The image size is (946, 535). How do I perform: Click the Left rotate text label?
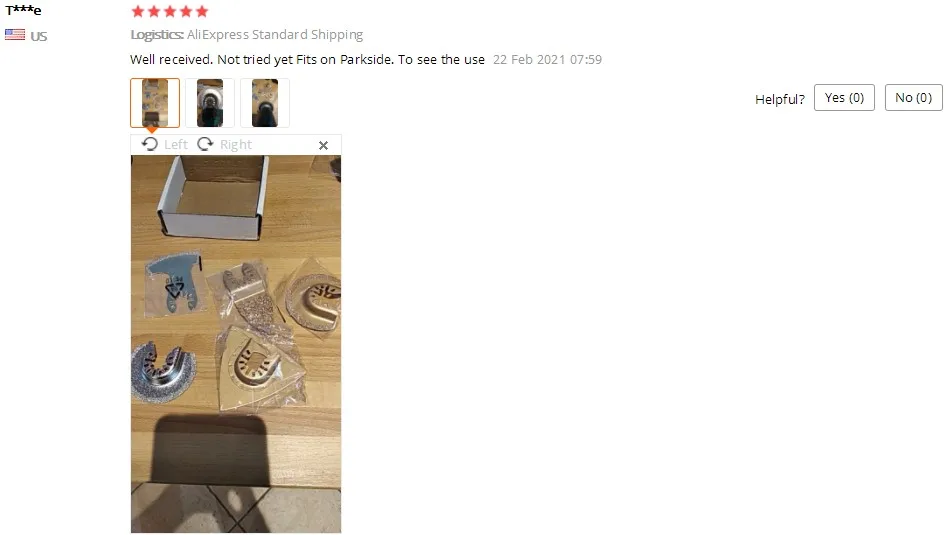click(x=176, y=145)
